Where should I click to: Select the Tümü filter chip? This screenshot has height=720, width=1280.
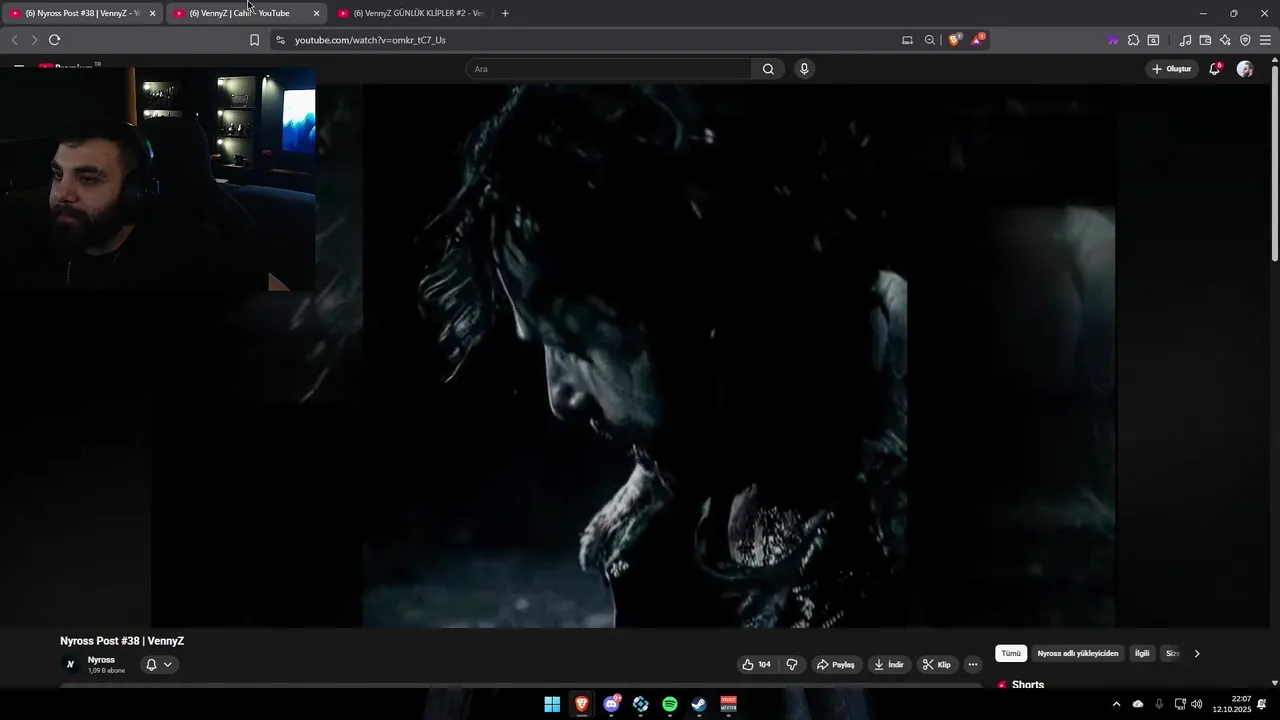pos(1011,654)
